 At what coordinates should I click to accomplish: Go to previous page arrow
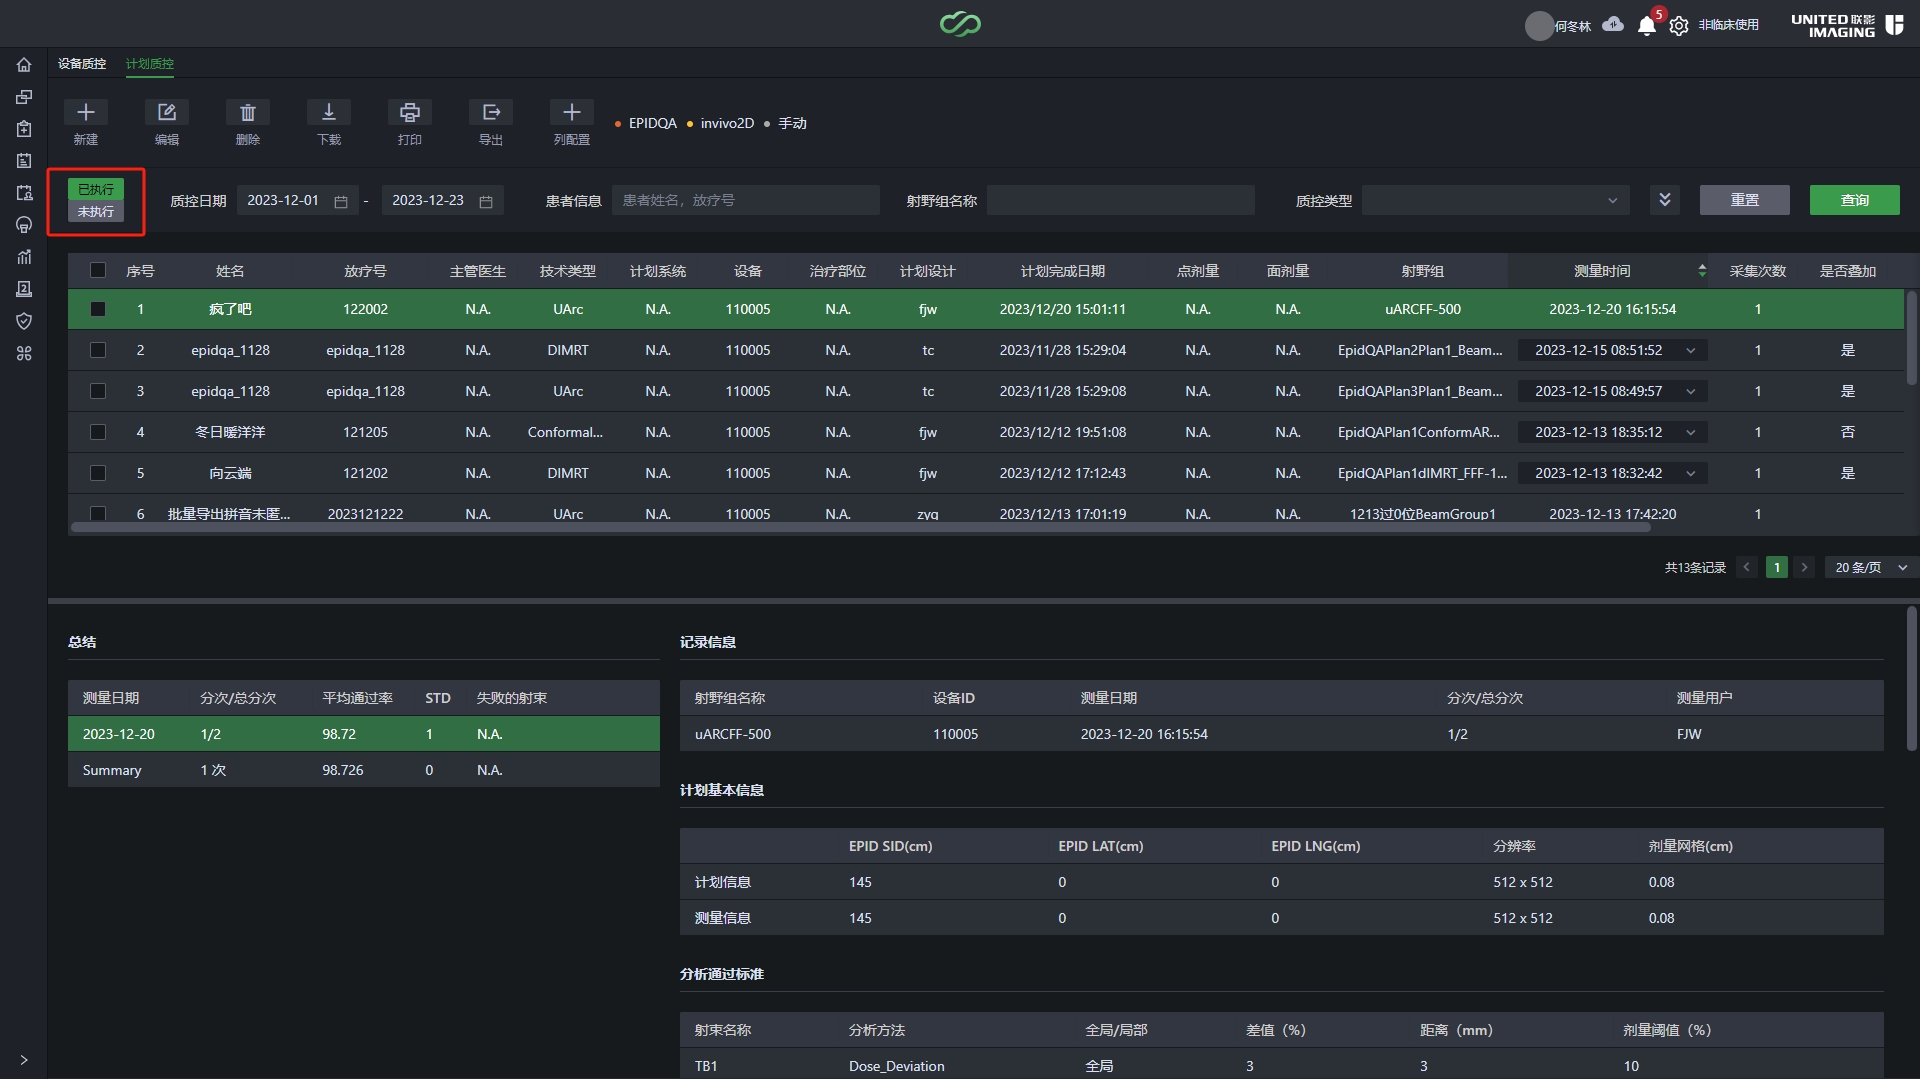(x=1747, y=567)
